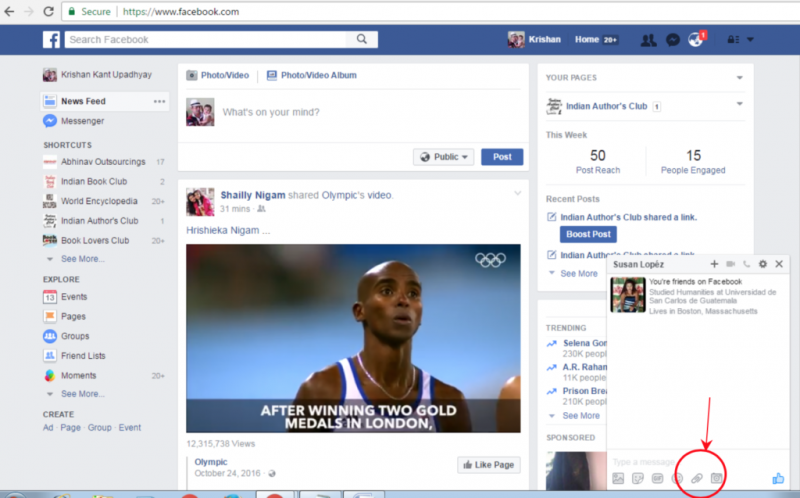The height and width of the screenshot is (498, 800).
Task: Open Messenger from left sidebar
Action: coord(73,121)
